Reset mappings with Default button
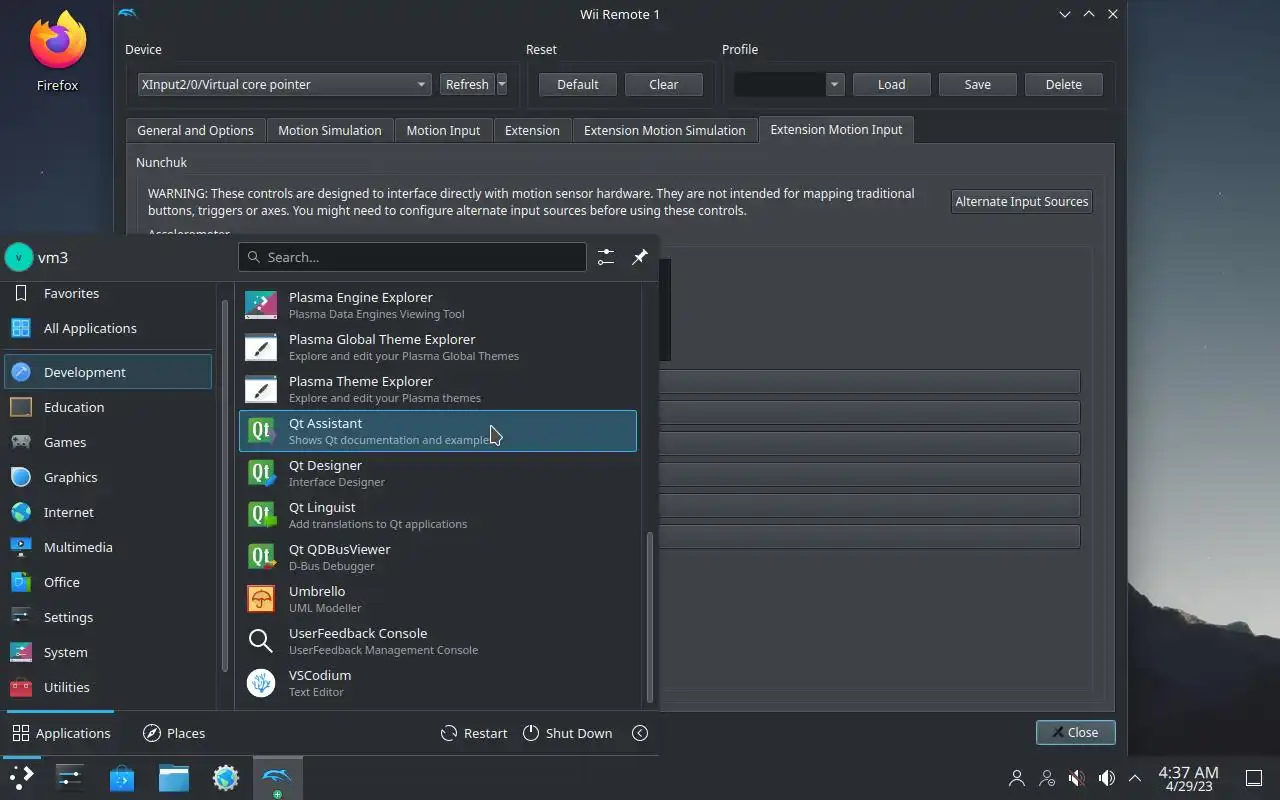This screenshot has height=800, width=1280. [x=578, y=85]
